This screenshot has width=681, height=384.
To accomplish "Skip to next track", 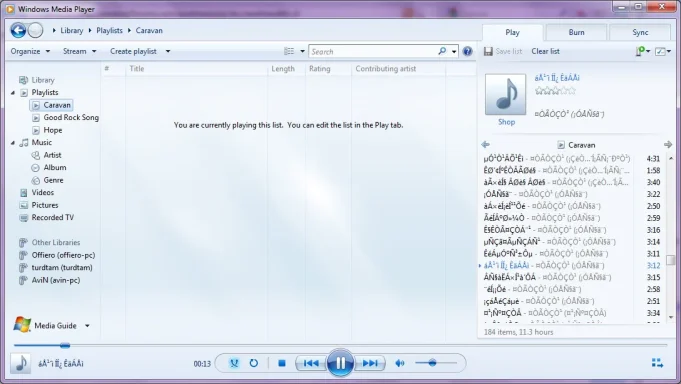I will 370,363.
